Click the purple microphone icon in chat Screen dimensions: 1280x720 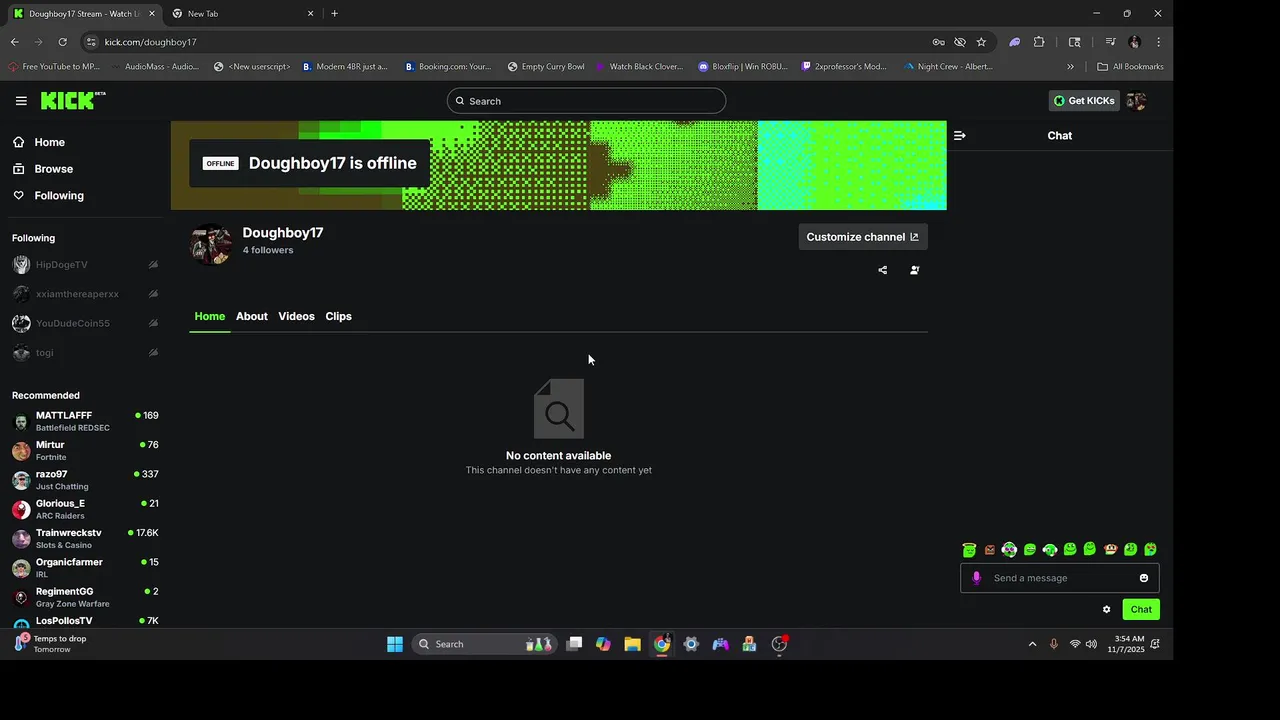tap(977, 578)
